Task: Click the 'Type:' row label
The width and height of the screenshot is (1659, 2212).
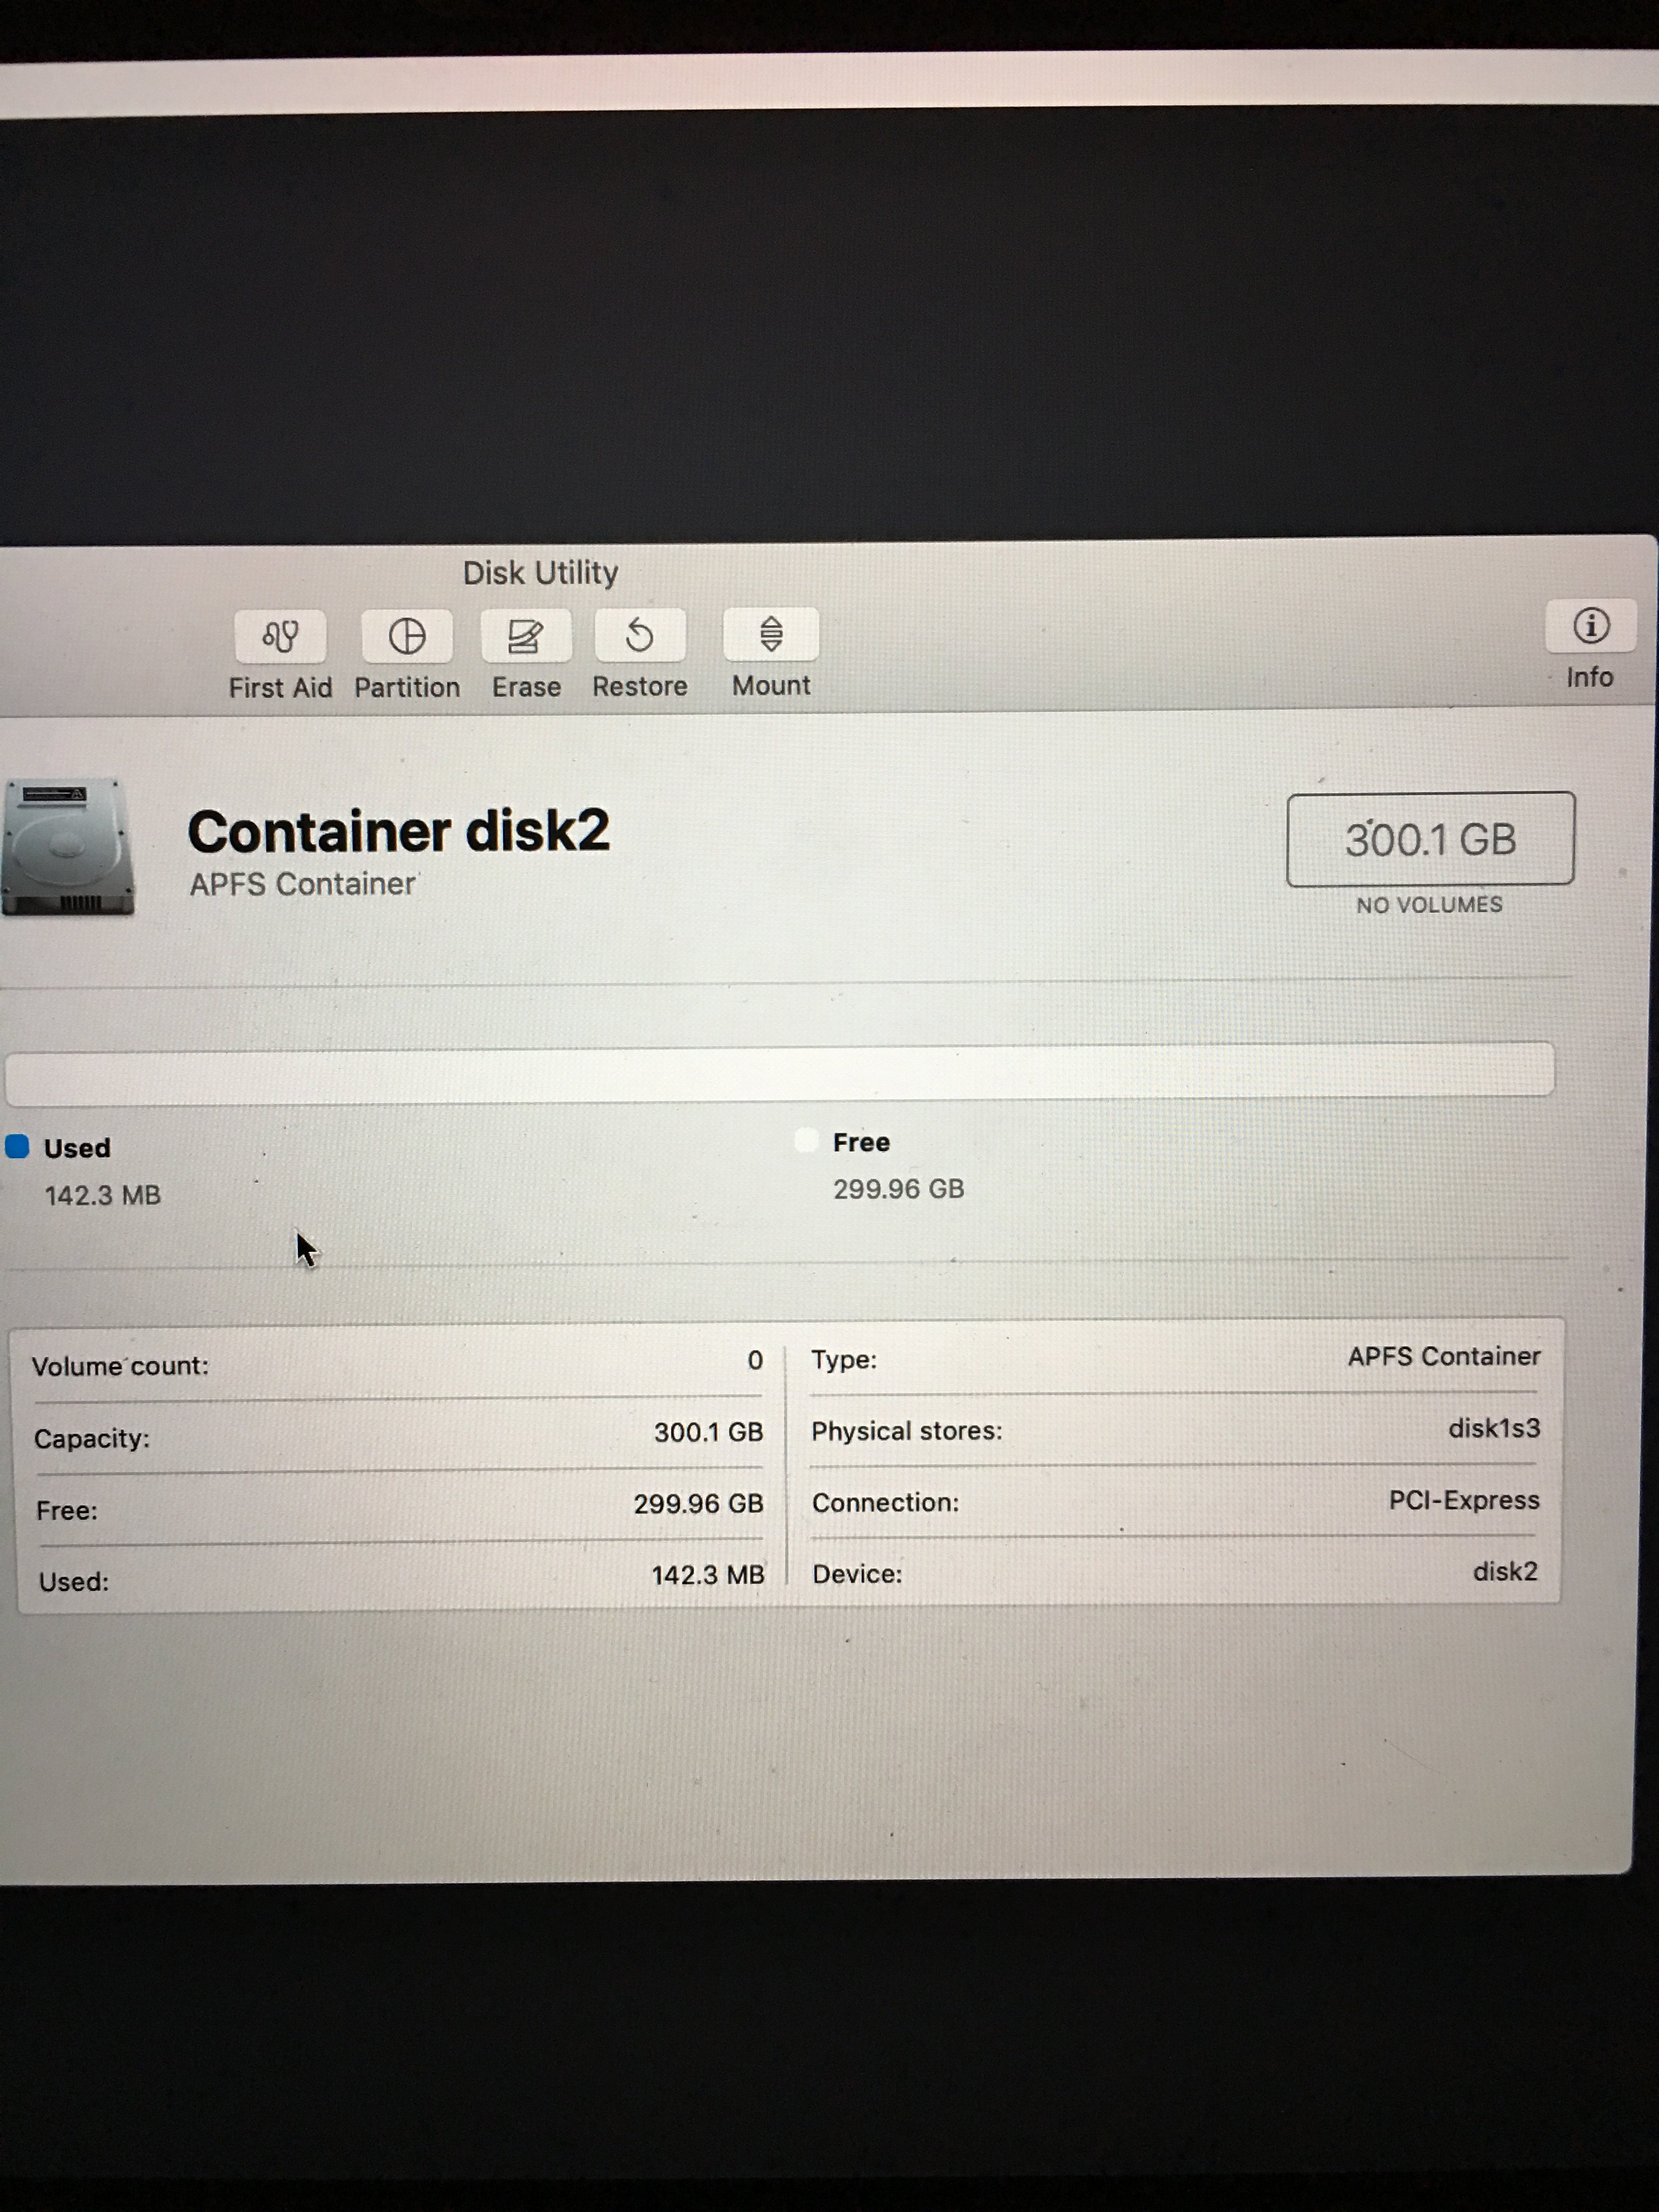Action: 844,1359
